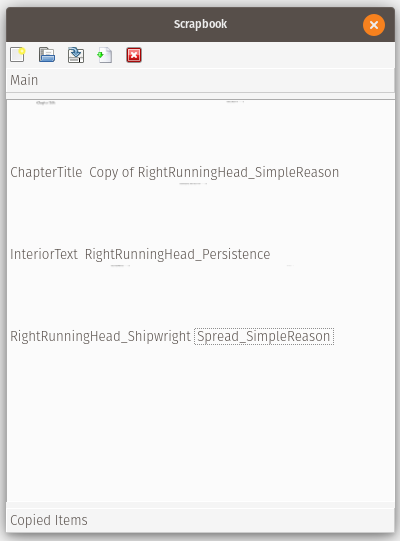Click preview thumbnail above Copy of RightRunningHead_SimpleReason

point(235,102)
